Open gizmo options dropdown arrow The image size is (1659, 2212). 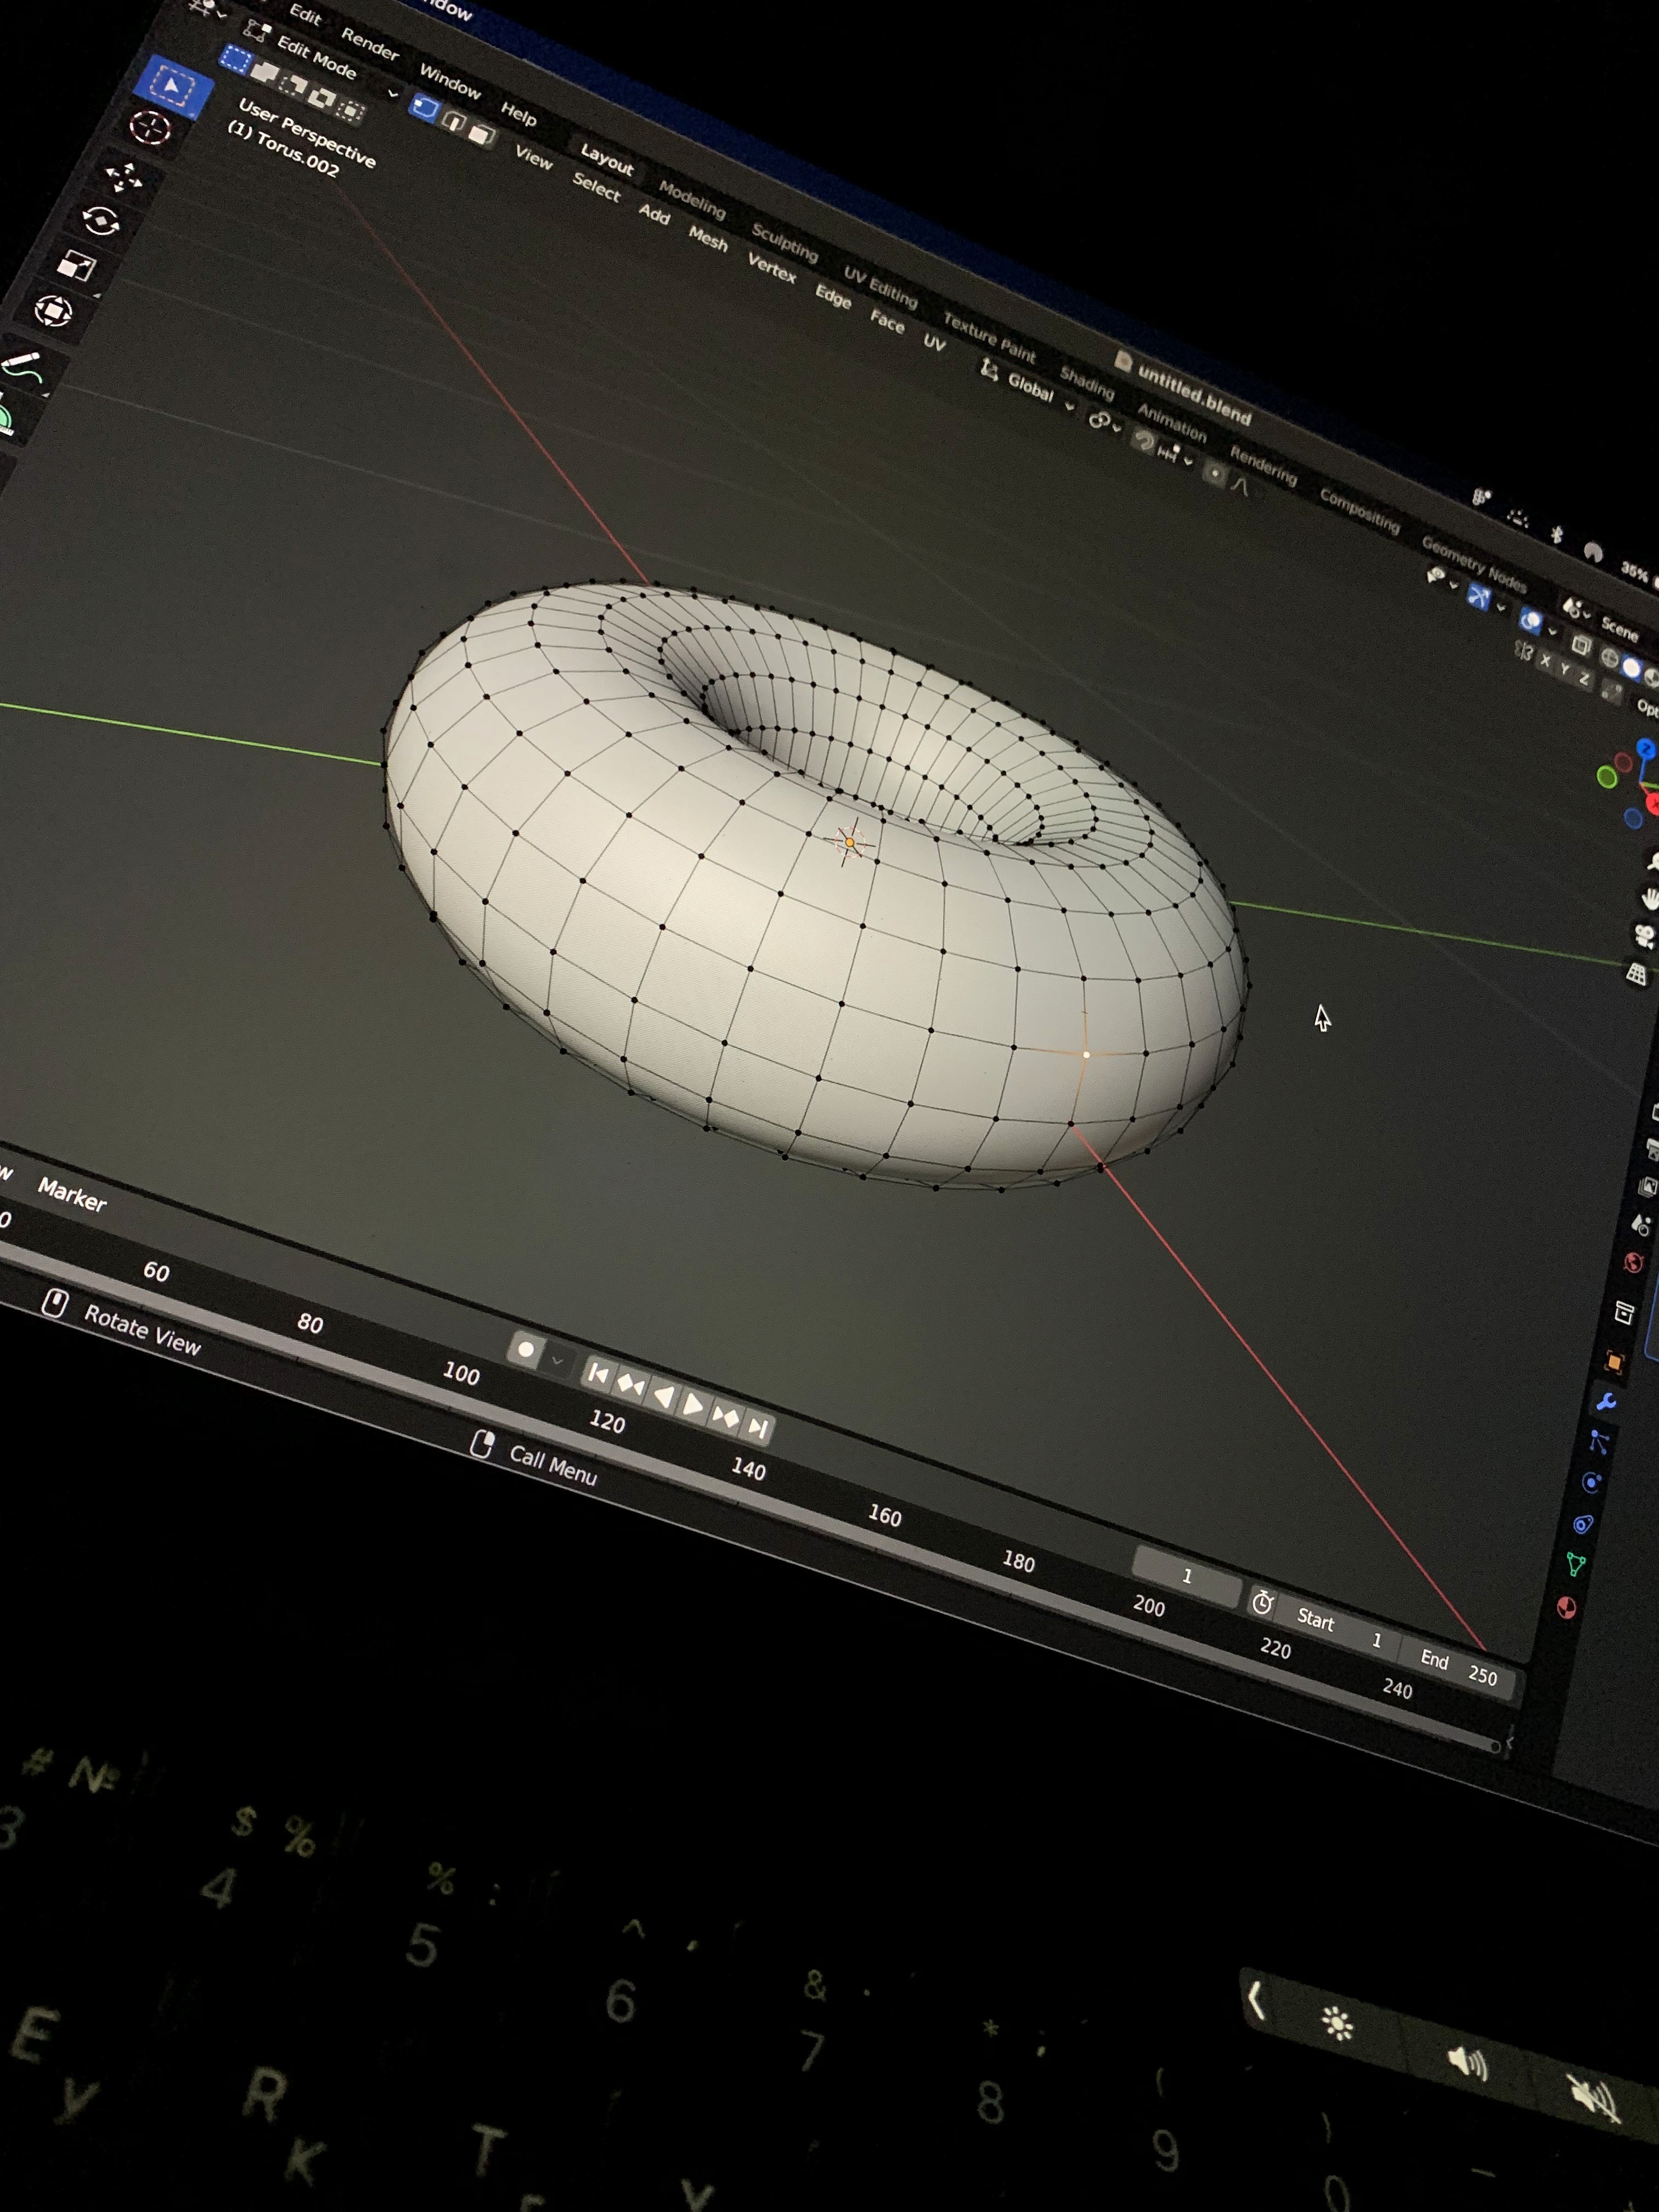(1502, 607)
